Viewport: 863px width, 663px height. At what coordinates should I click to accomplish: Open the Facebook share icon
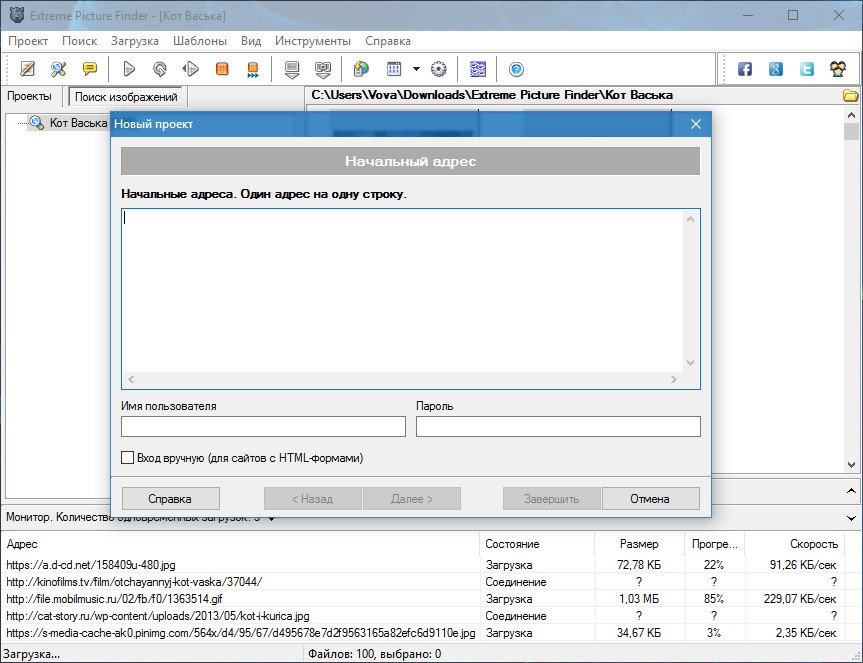745,69
